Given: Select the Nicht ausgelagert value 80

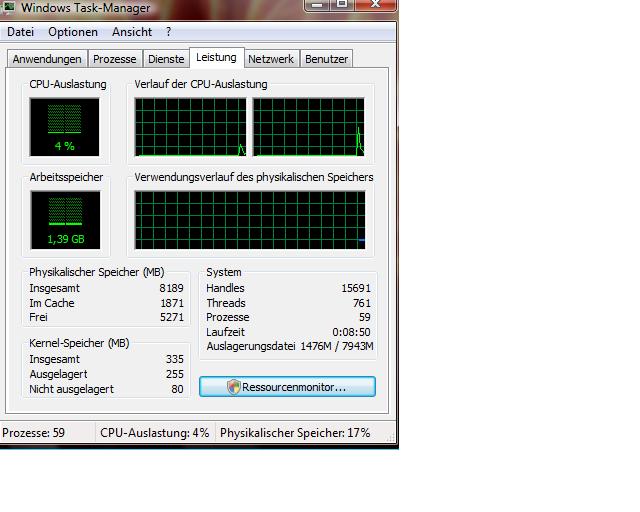Looking at the screenshot, I should [177, 389].
